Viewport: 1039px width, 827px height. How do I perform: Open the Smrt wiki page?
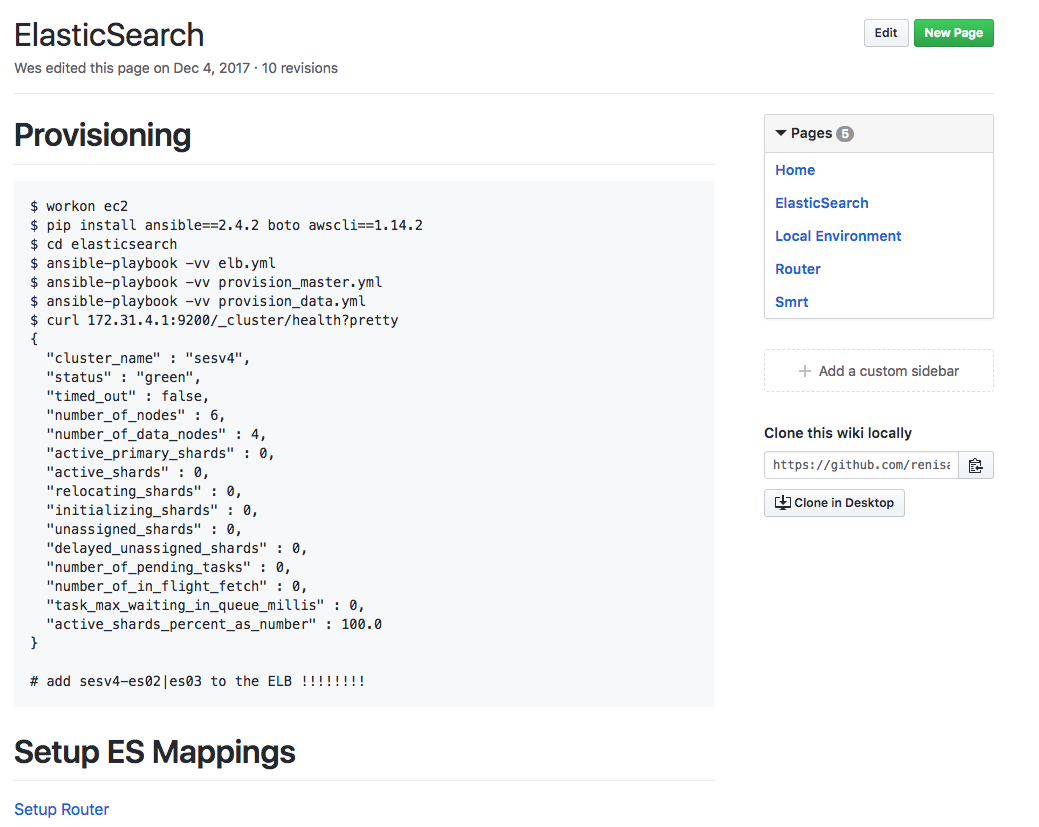(791, 302)
